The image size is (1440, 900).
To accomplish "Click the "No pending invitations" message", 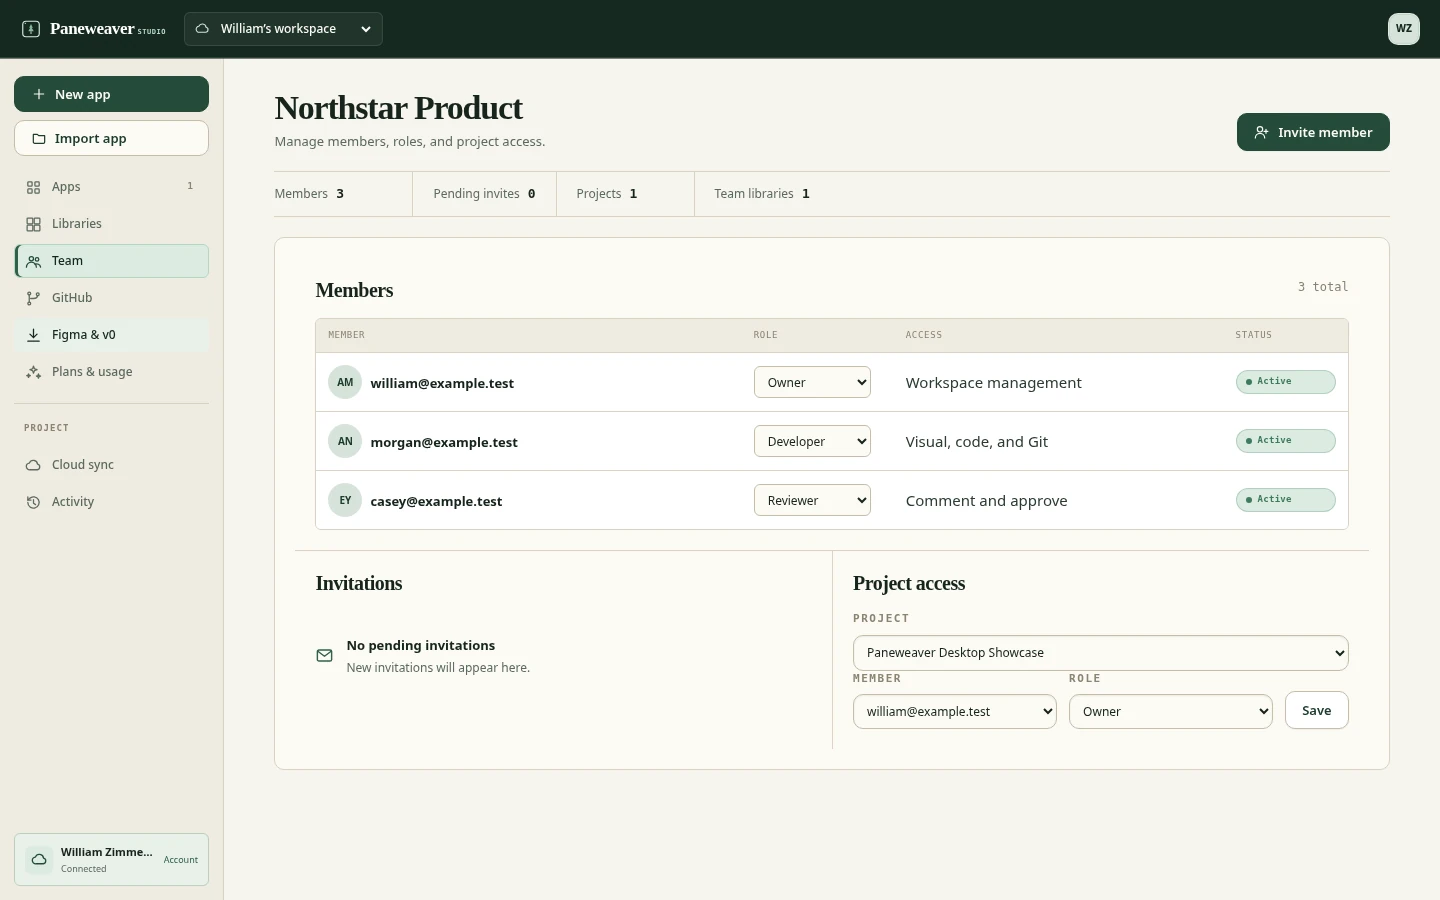I will 421,646.
